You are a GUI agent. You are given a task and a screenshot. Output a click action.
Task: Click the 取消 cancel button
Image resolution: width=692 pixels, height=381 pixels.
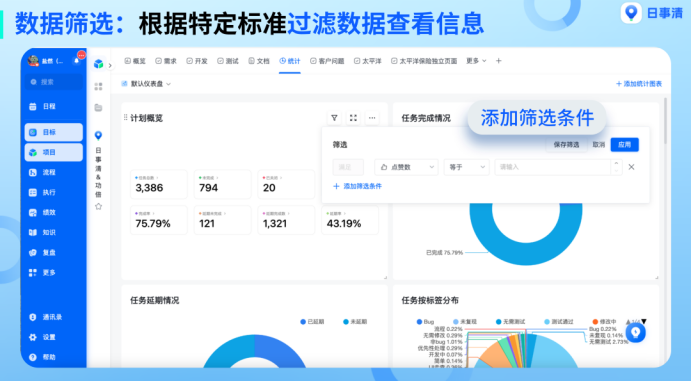coord(598,144)
